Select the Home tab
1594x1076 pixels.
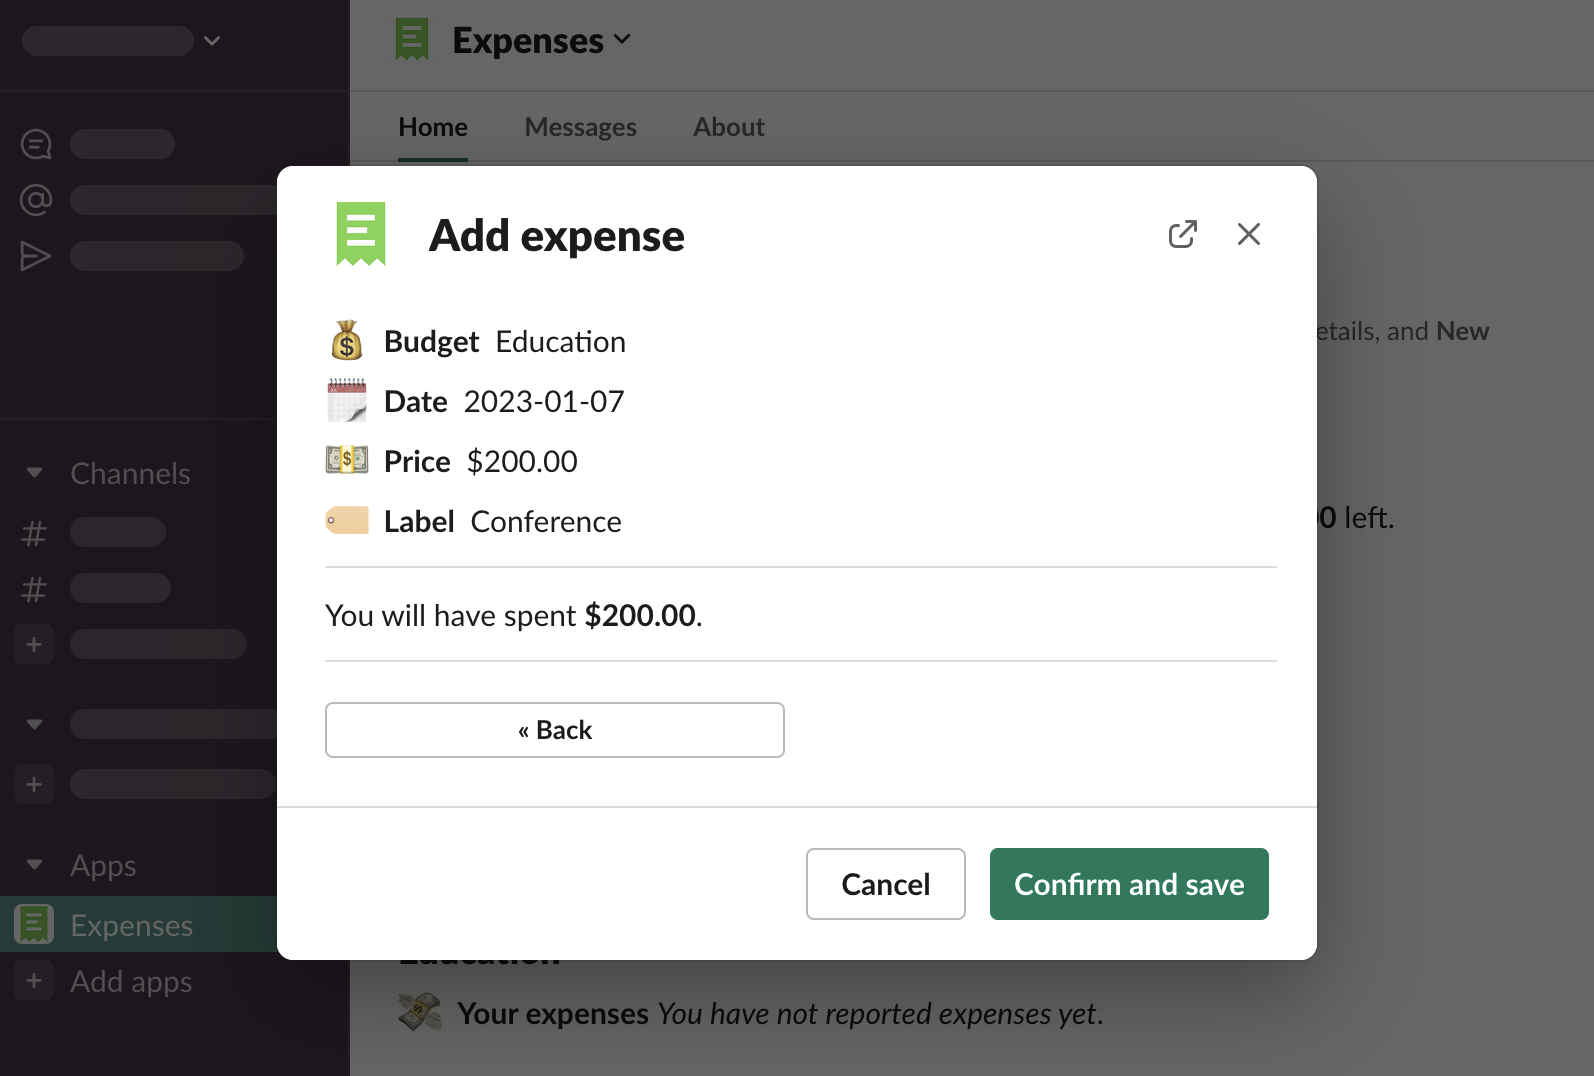(433, 127)
